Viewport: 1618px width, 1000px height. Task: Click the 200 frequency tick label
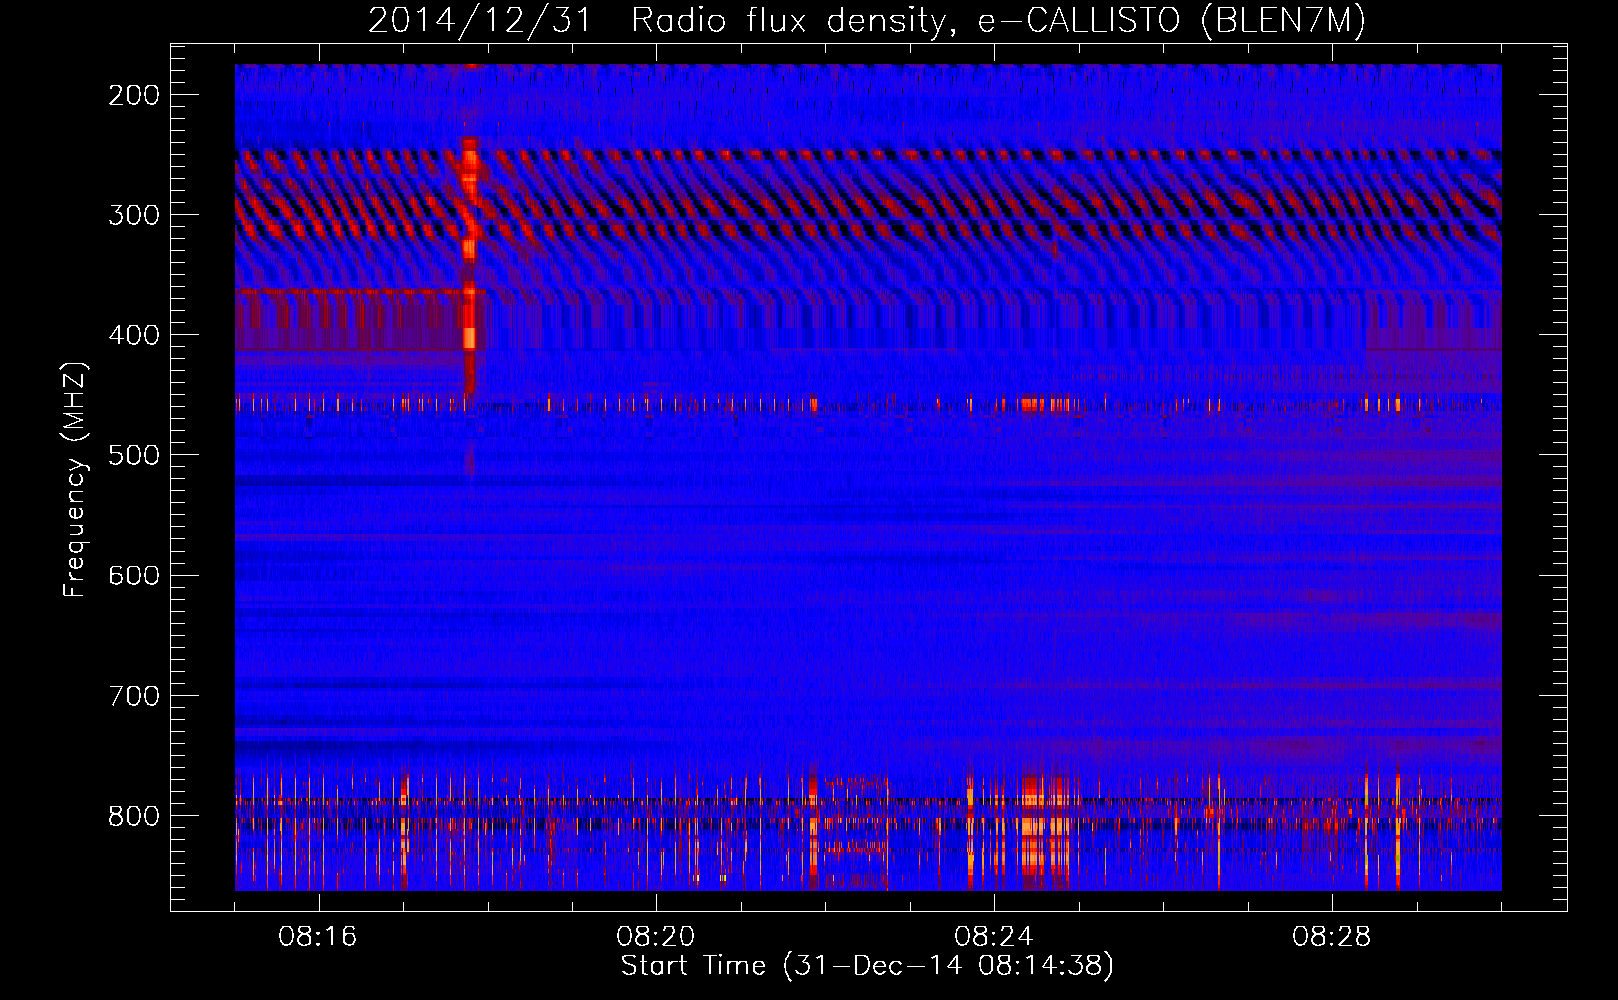[134, 95]
